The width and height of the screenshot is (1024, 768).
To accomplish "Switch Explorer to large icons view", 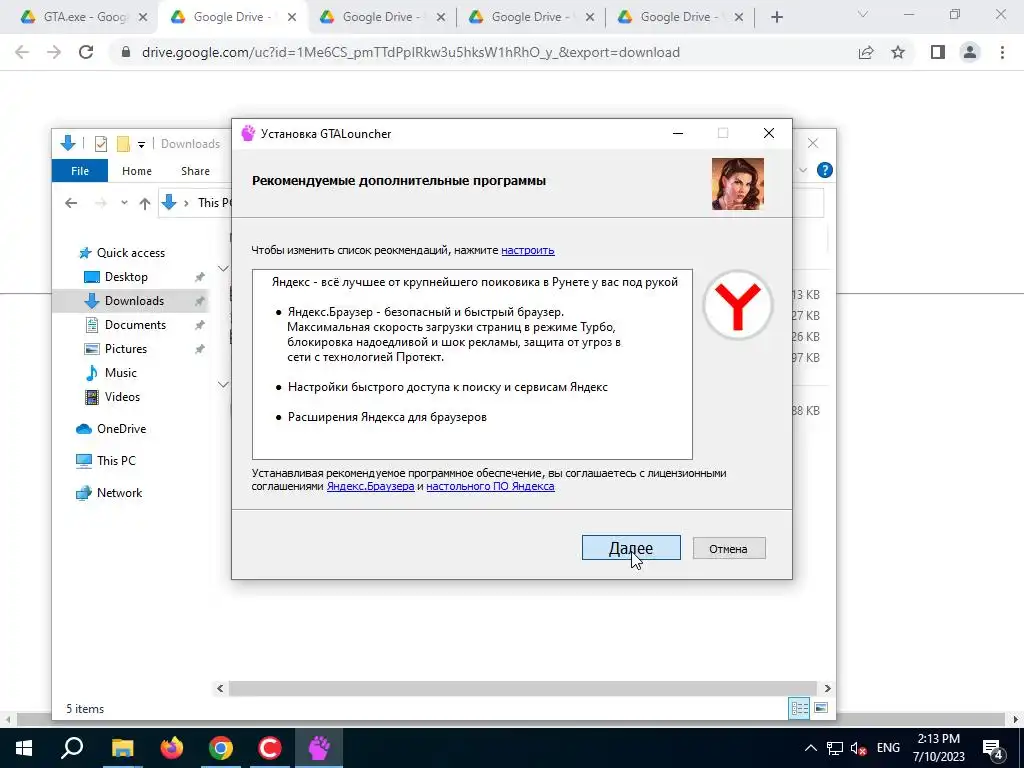I will click(x=821, y=708).
